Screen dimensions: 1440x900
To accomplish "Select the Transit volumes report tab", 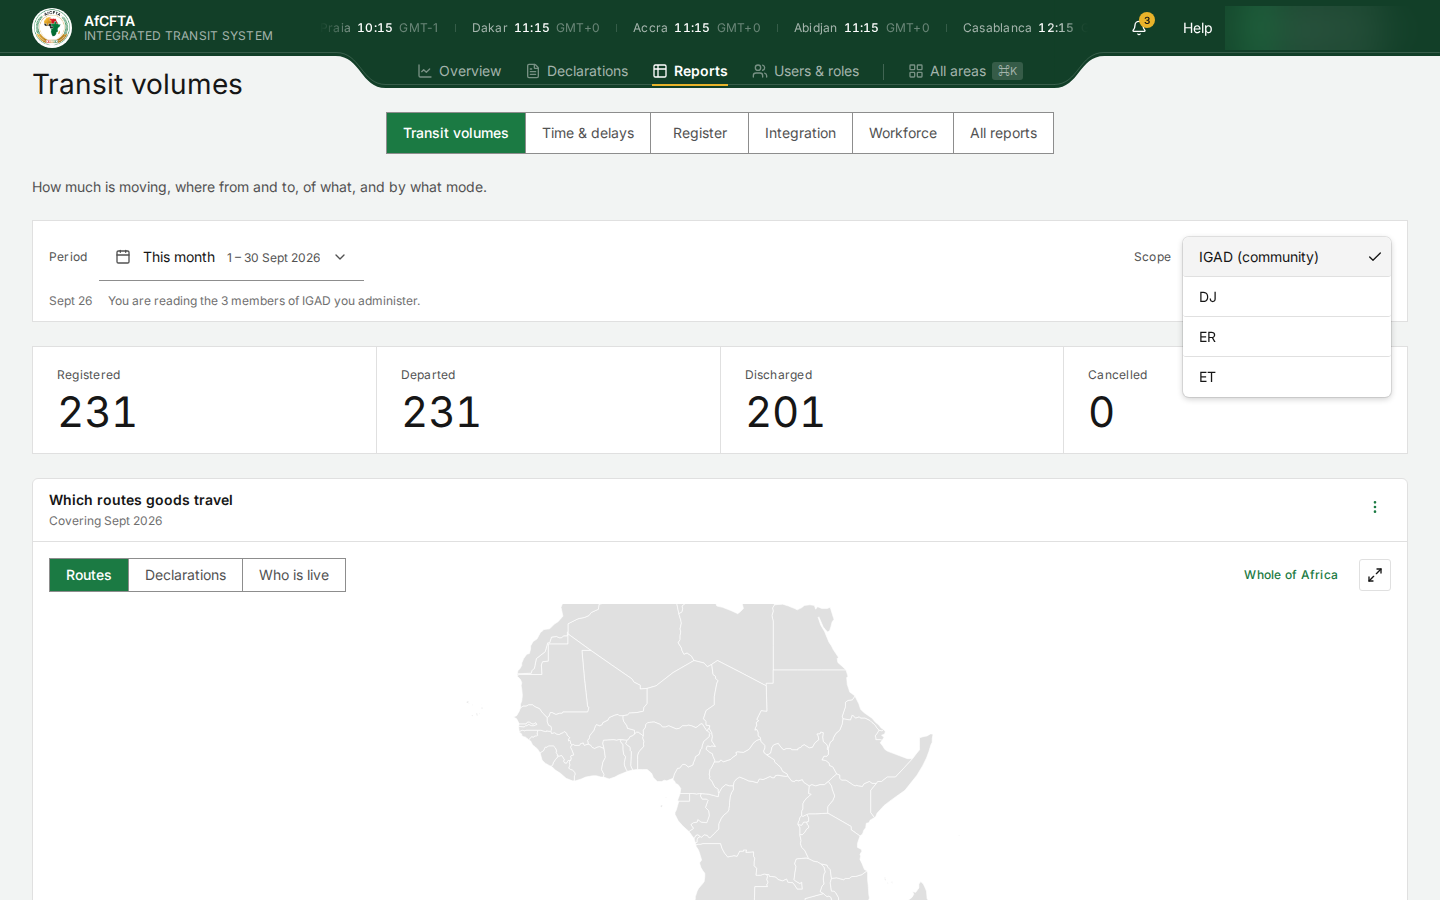I will tap(456, 133).
